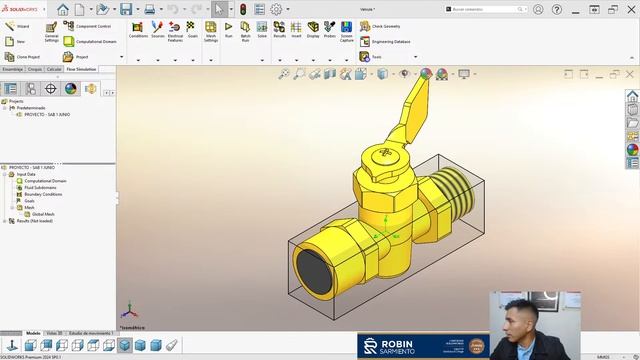Viewport: 640px width, 360px height.
Task: Click the Rebuild traffic light icon
Action: point(243,9)
